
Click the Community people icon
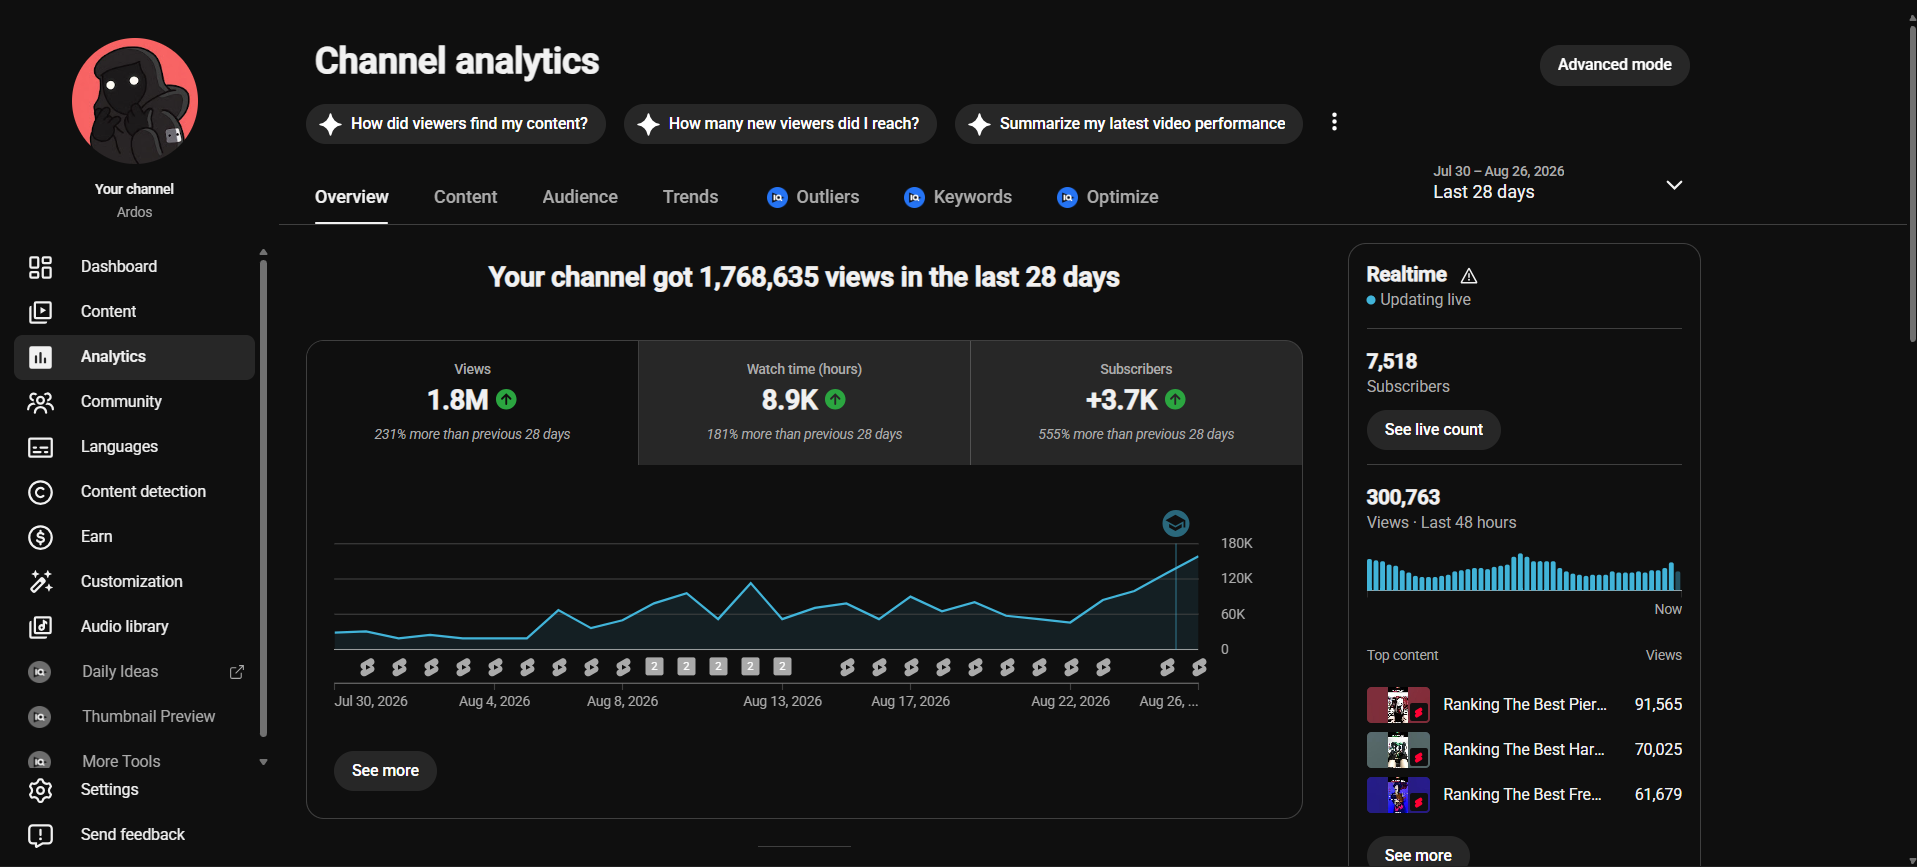click(40, 402)
